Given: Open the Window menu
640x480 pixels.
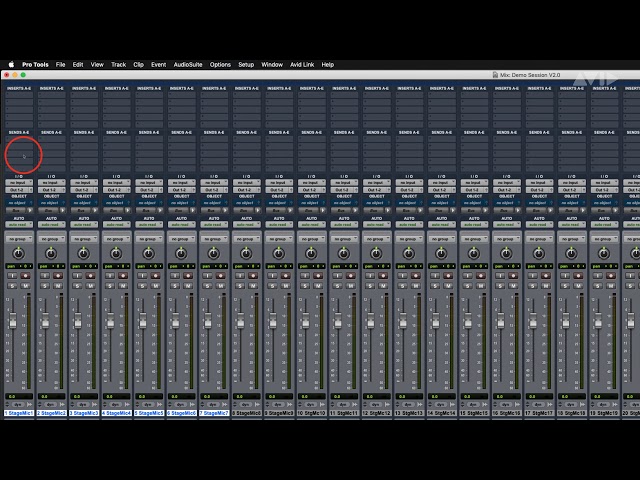Looking at the screenshot, I should coord(272,64).
